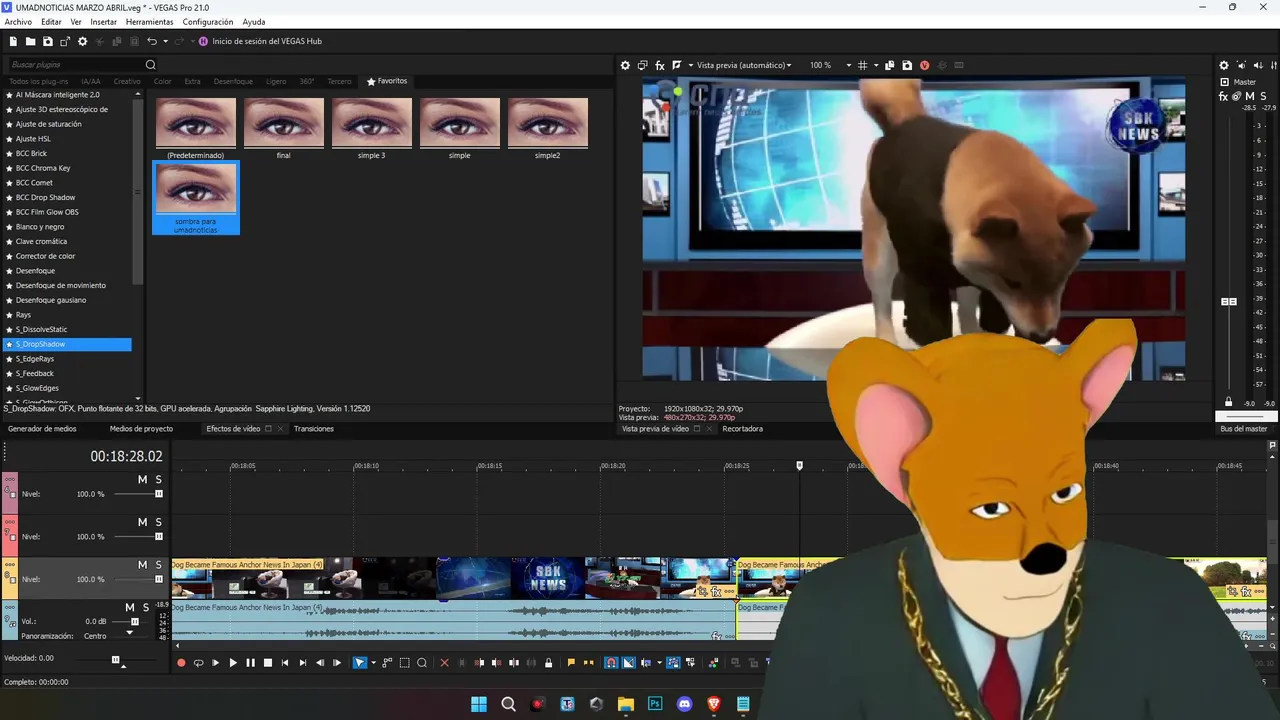Screen dimensions: 1280x720
Task: Select the zoom edit tool magnifier
Action: (422, 663)
